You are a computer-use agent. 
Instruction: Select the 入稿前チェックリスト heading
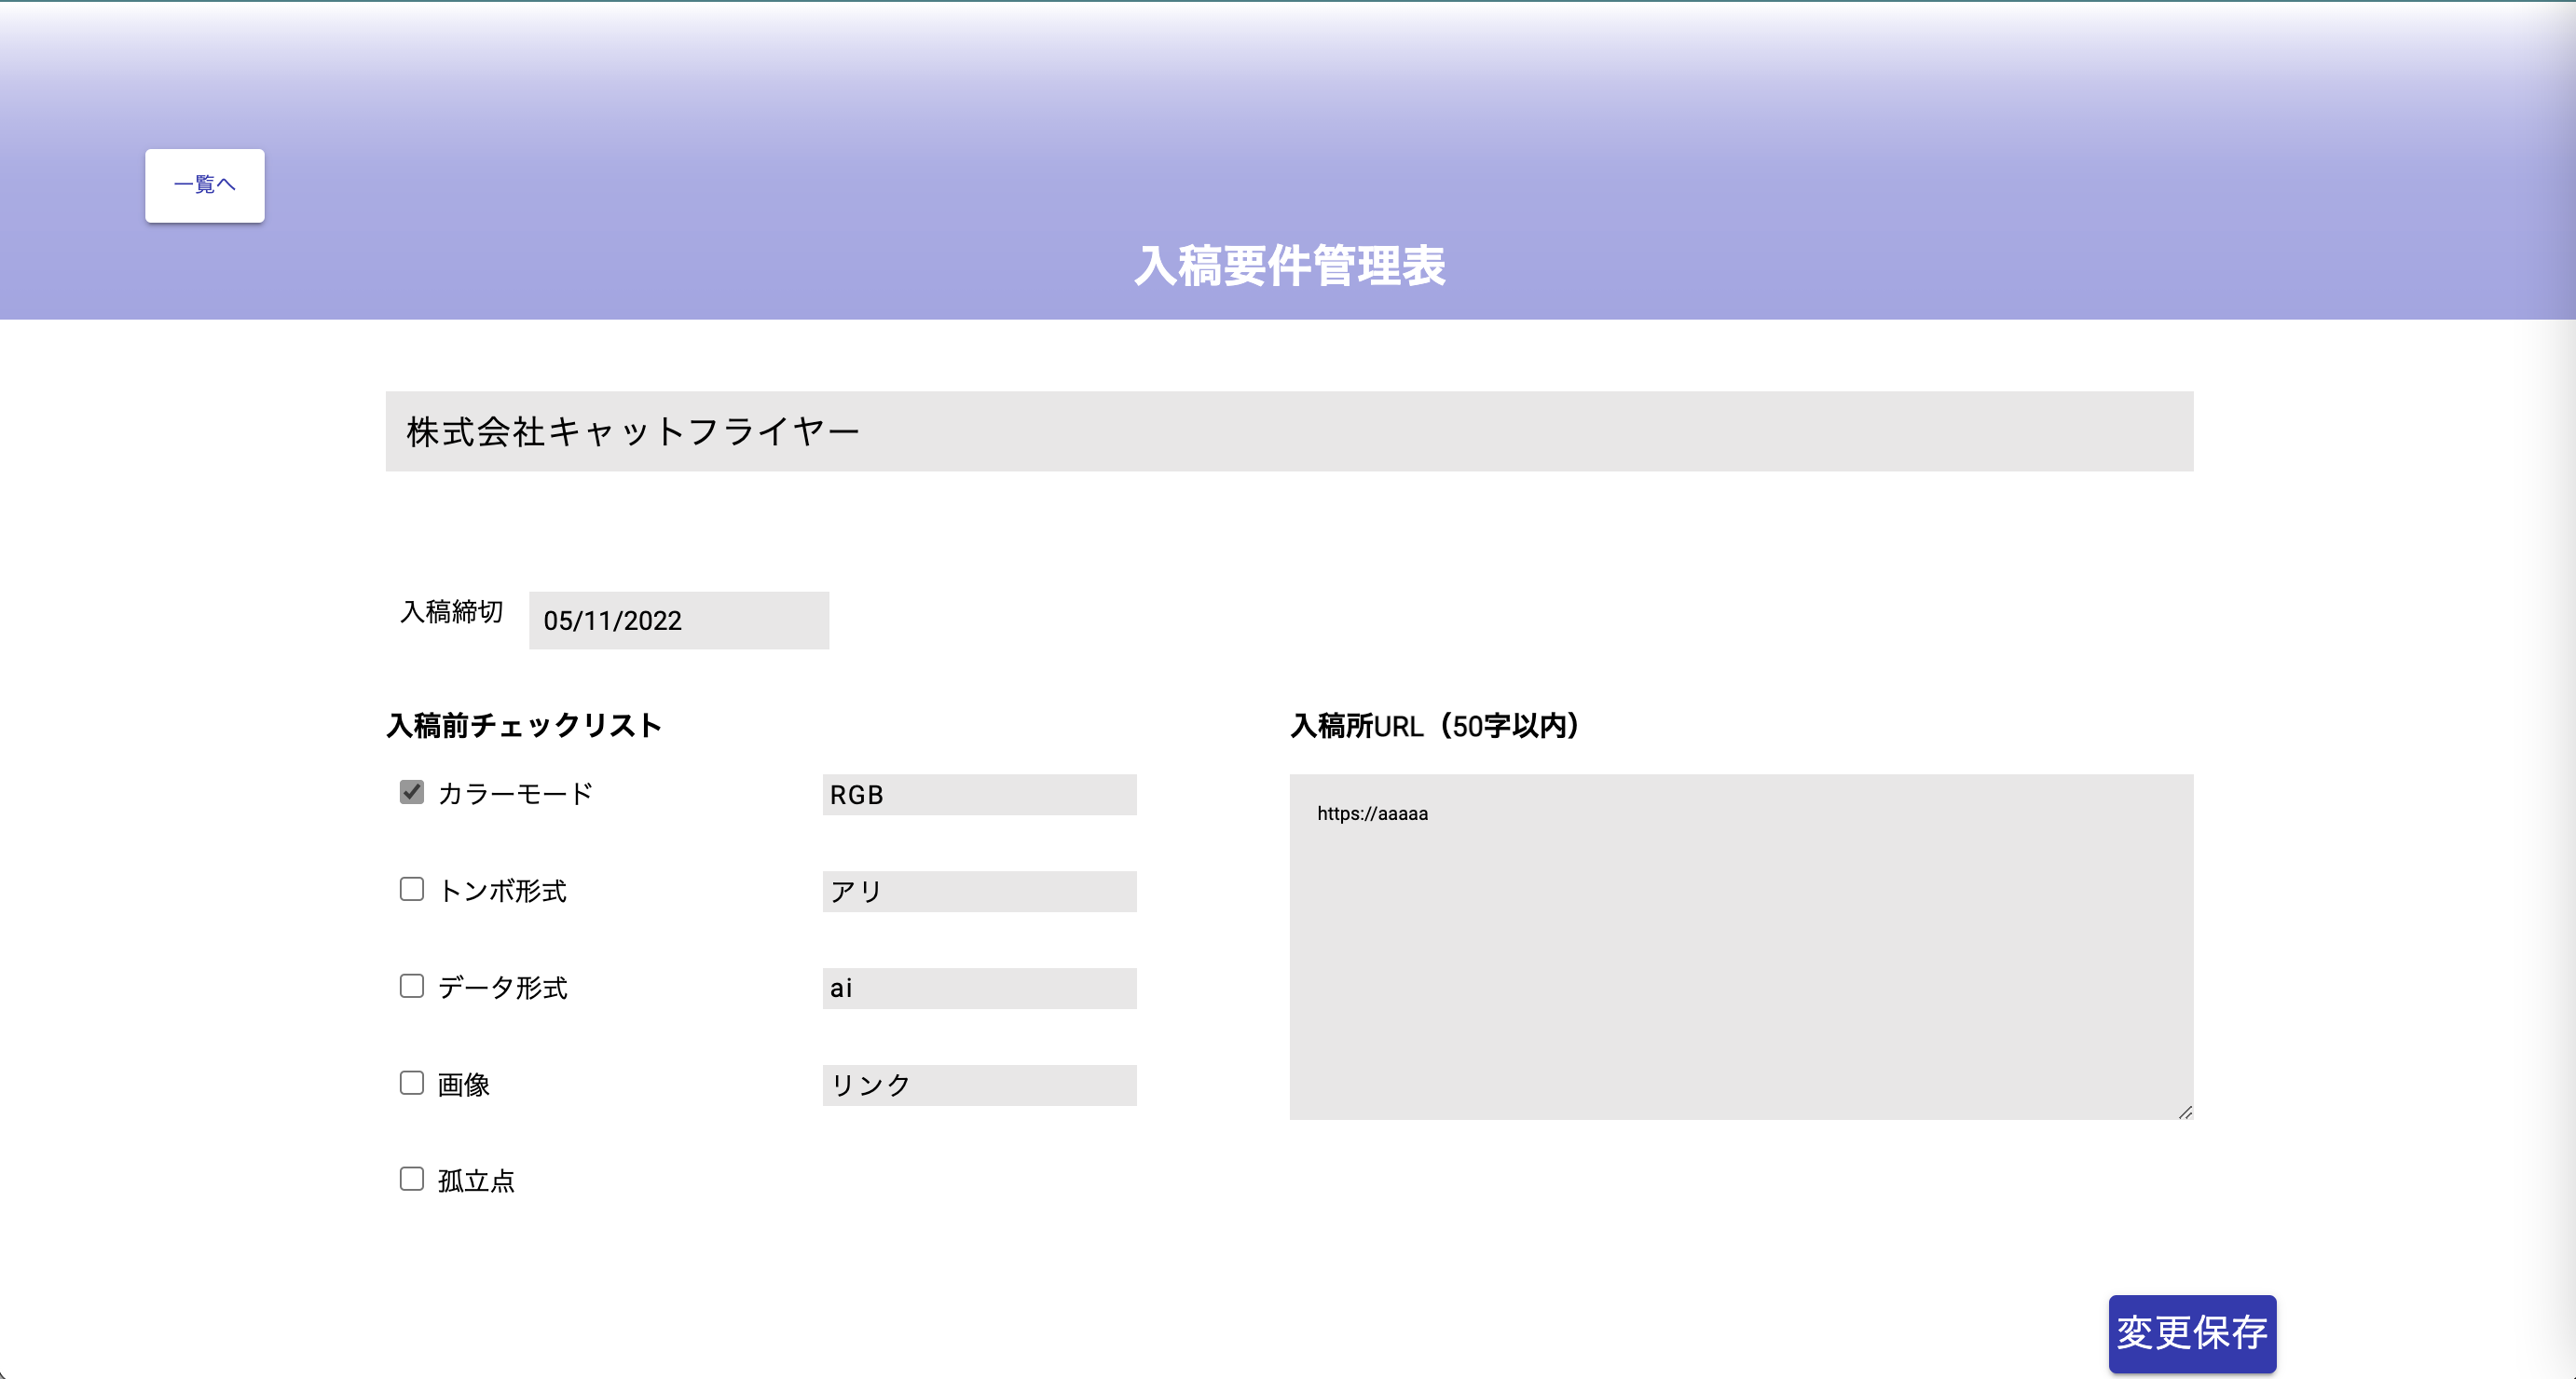(x=524, y=725)
